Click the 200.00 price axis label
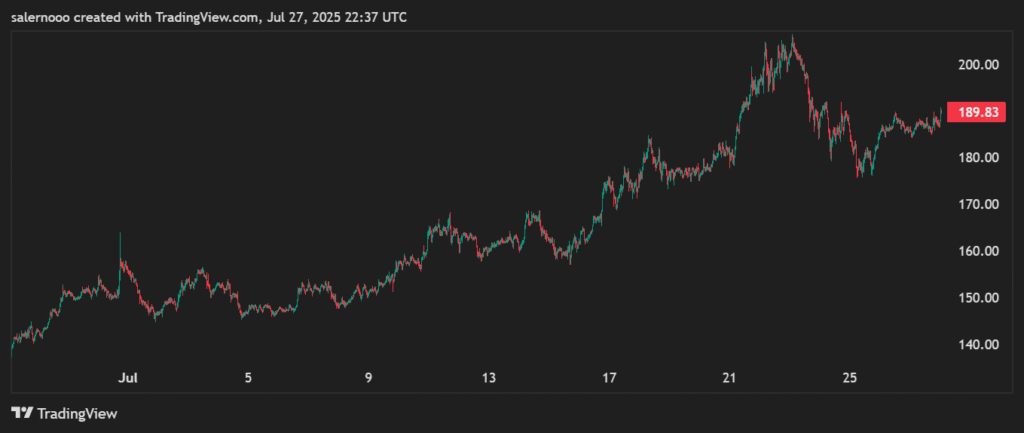 coord(978,65)
